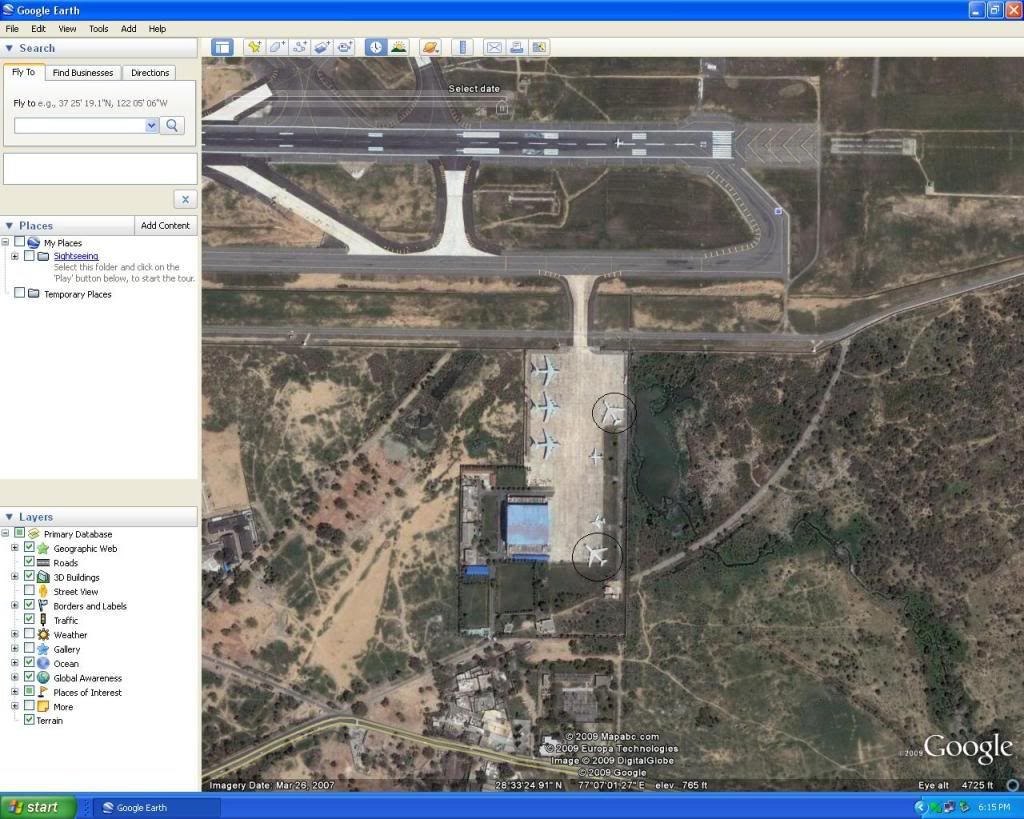Image resolution: width=1024 pixels, height=819 pixels.
Task: Click View in Google Maps toolbar icon
Action: (539, 47)
